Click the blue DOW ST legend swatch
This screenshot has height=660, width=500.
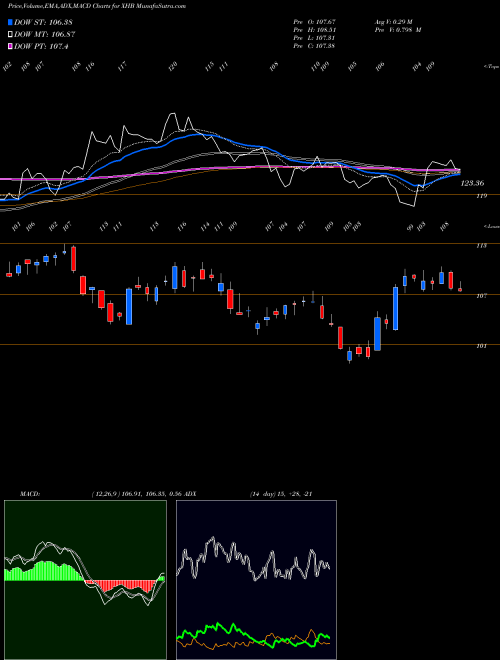[x=10, y=22]
